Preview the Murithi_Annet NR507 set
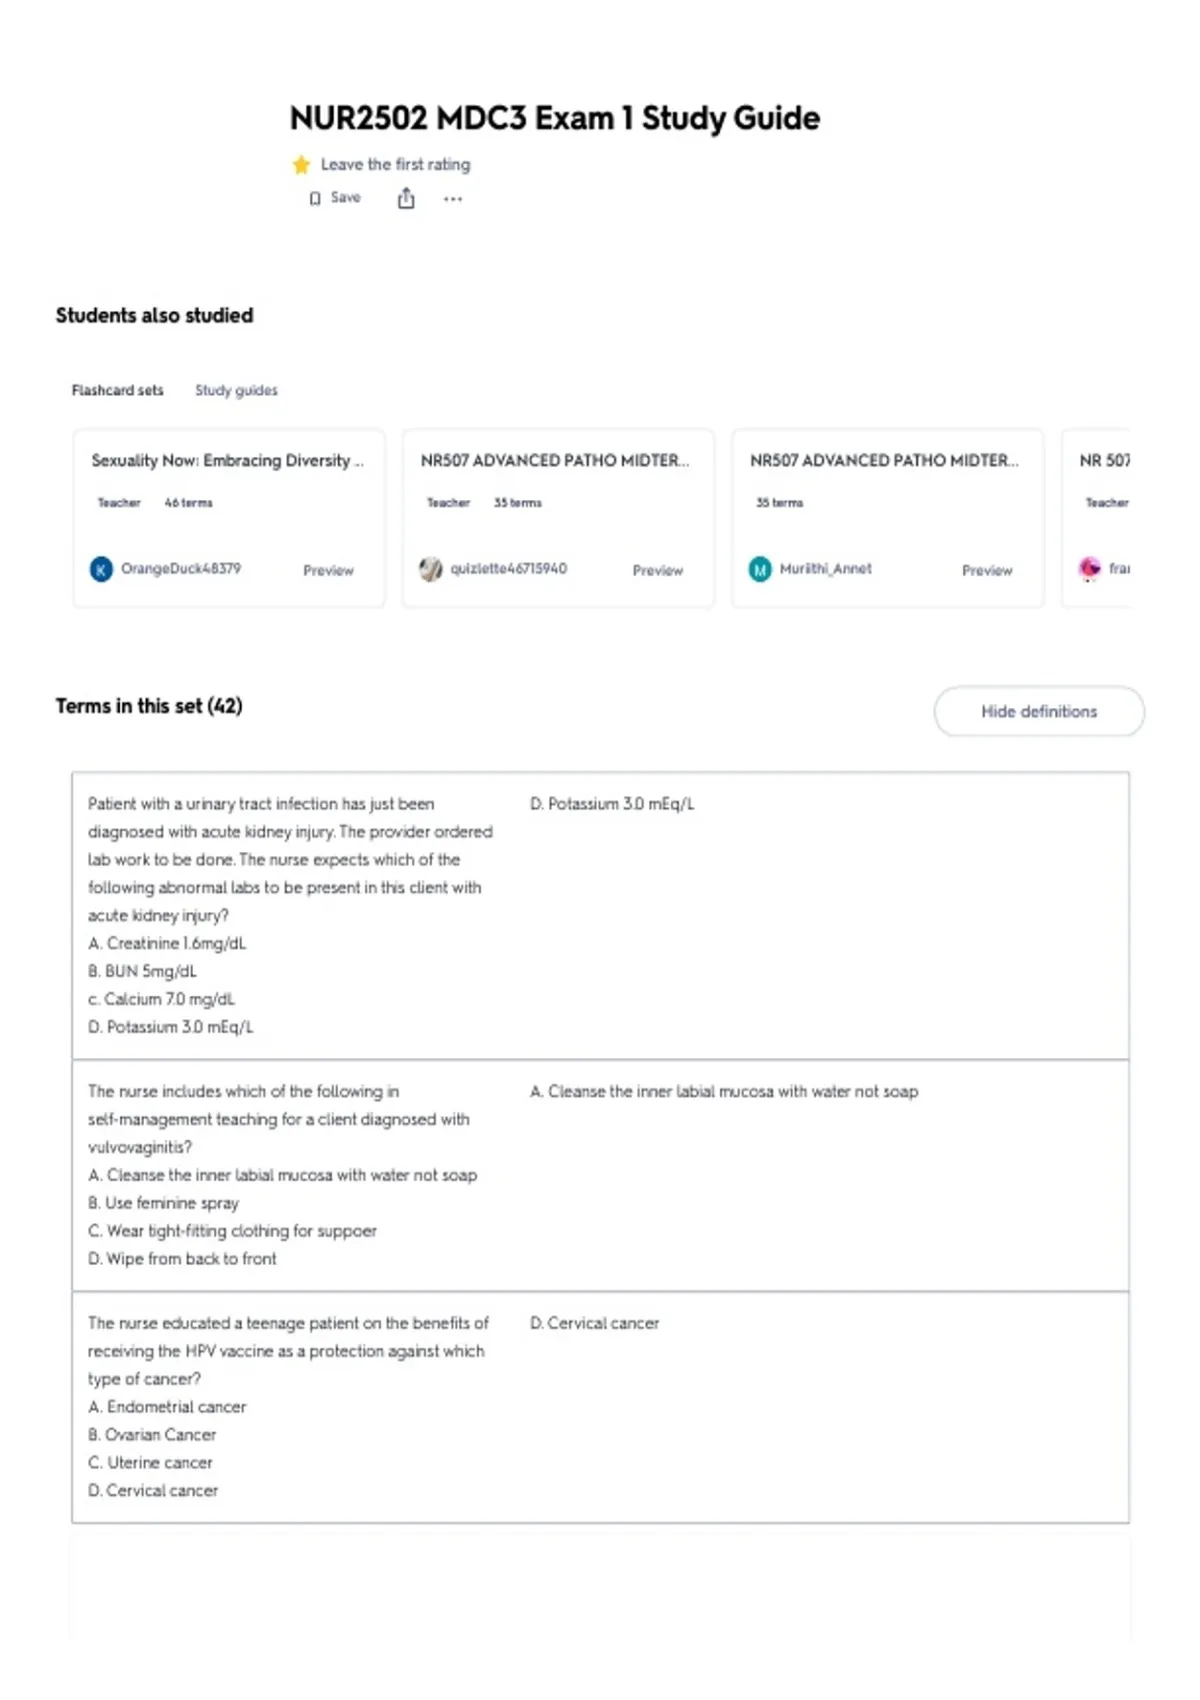1200x1700 pixels. click(987, 570)
